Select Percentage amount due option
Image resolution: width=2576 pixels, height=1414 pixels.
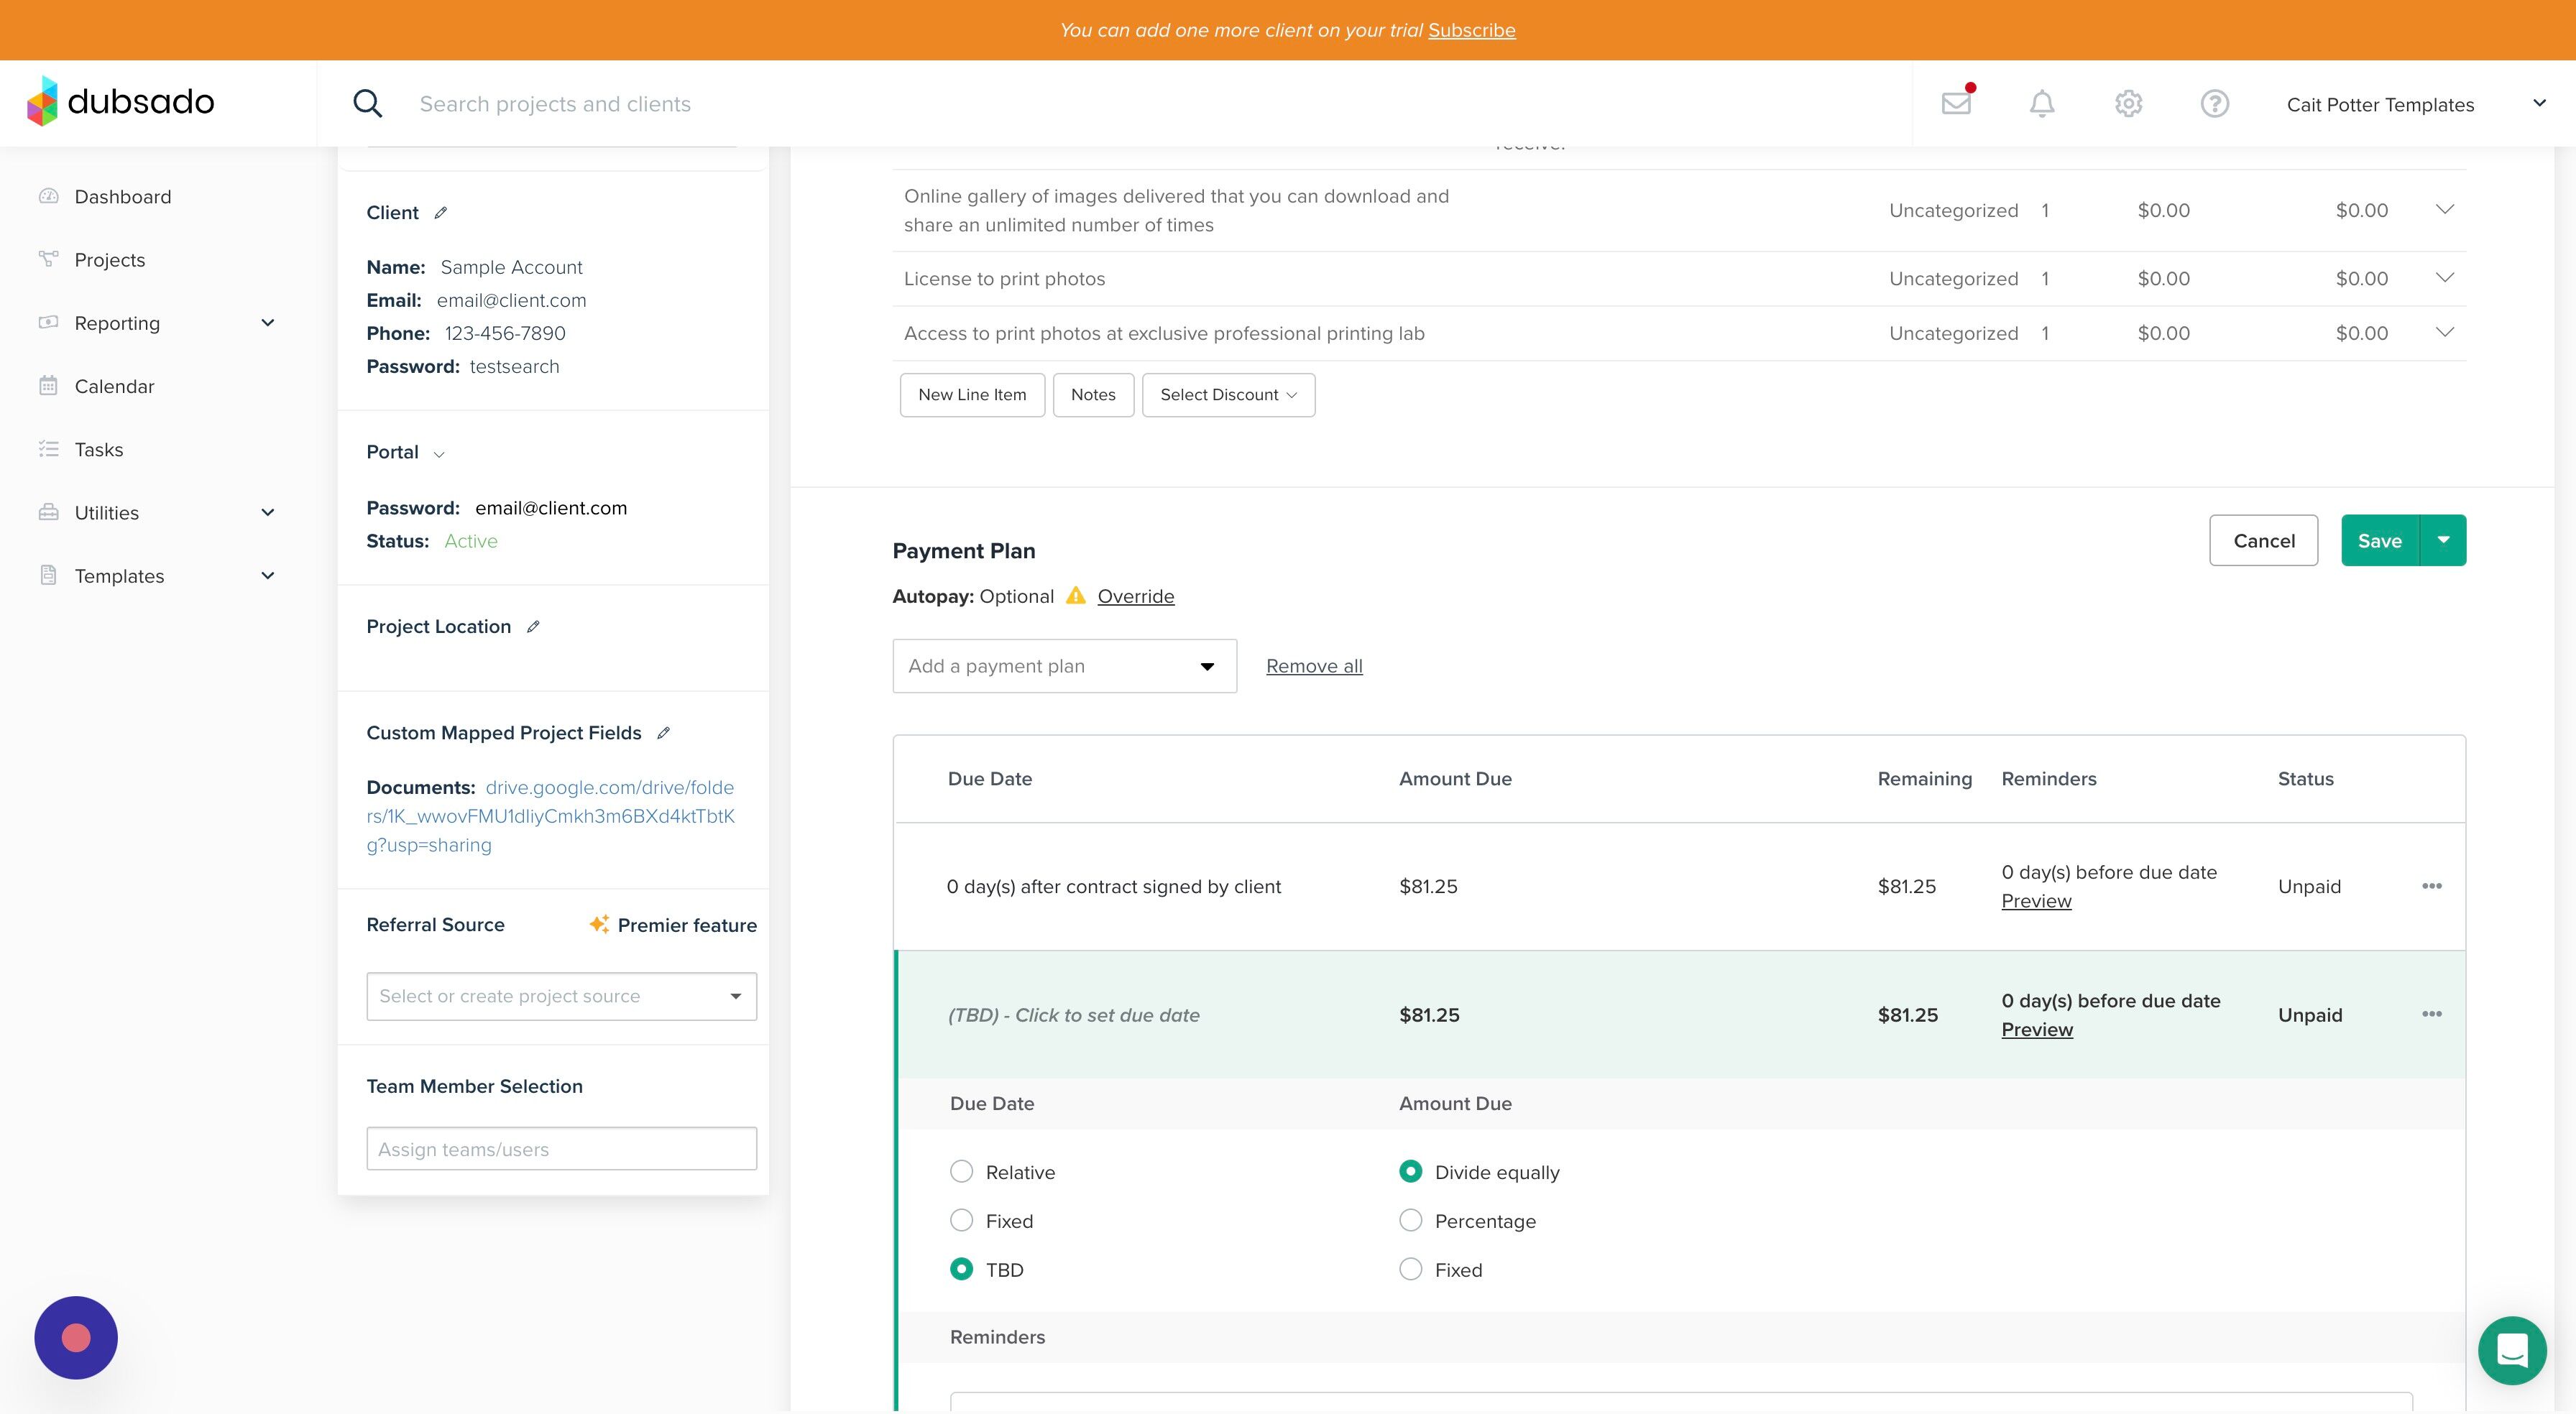[x=1410, y=1220]
